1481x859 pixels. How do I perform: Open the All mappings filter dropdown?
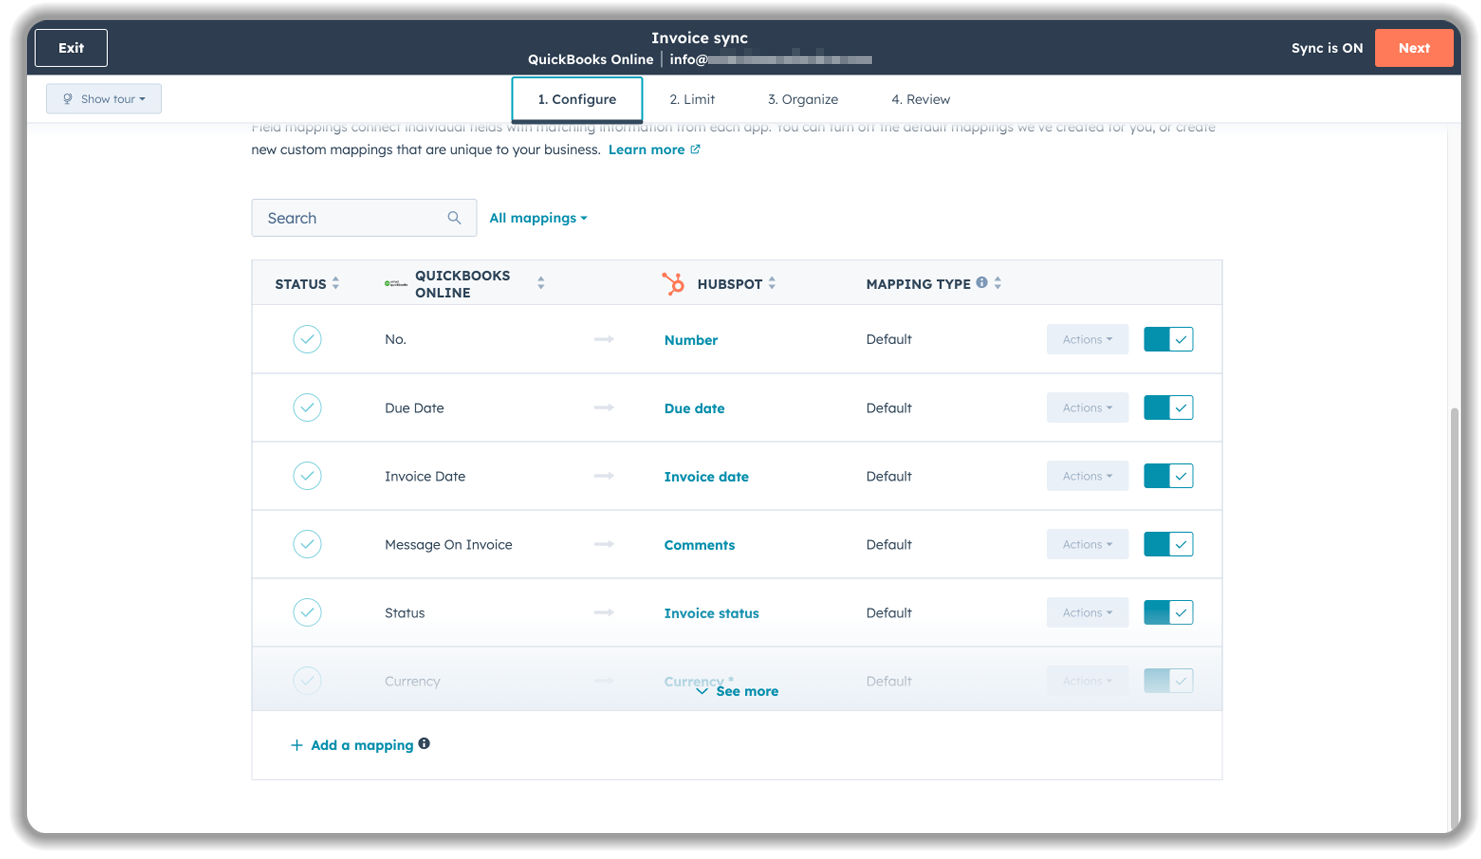[538, 218]
